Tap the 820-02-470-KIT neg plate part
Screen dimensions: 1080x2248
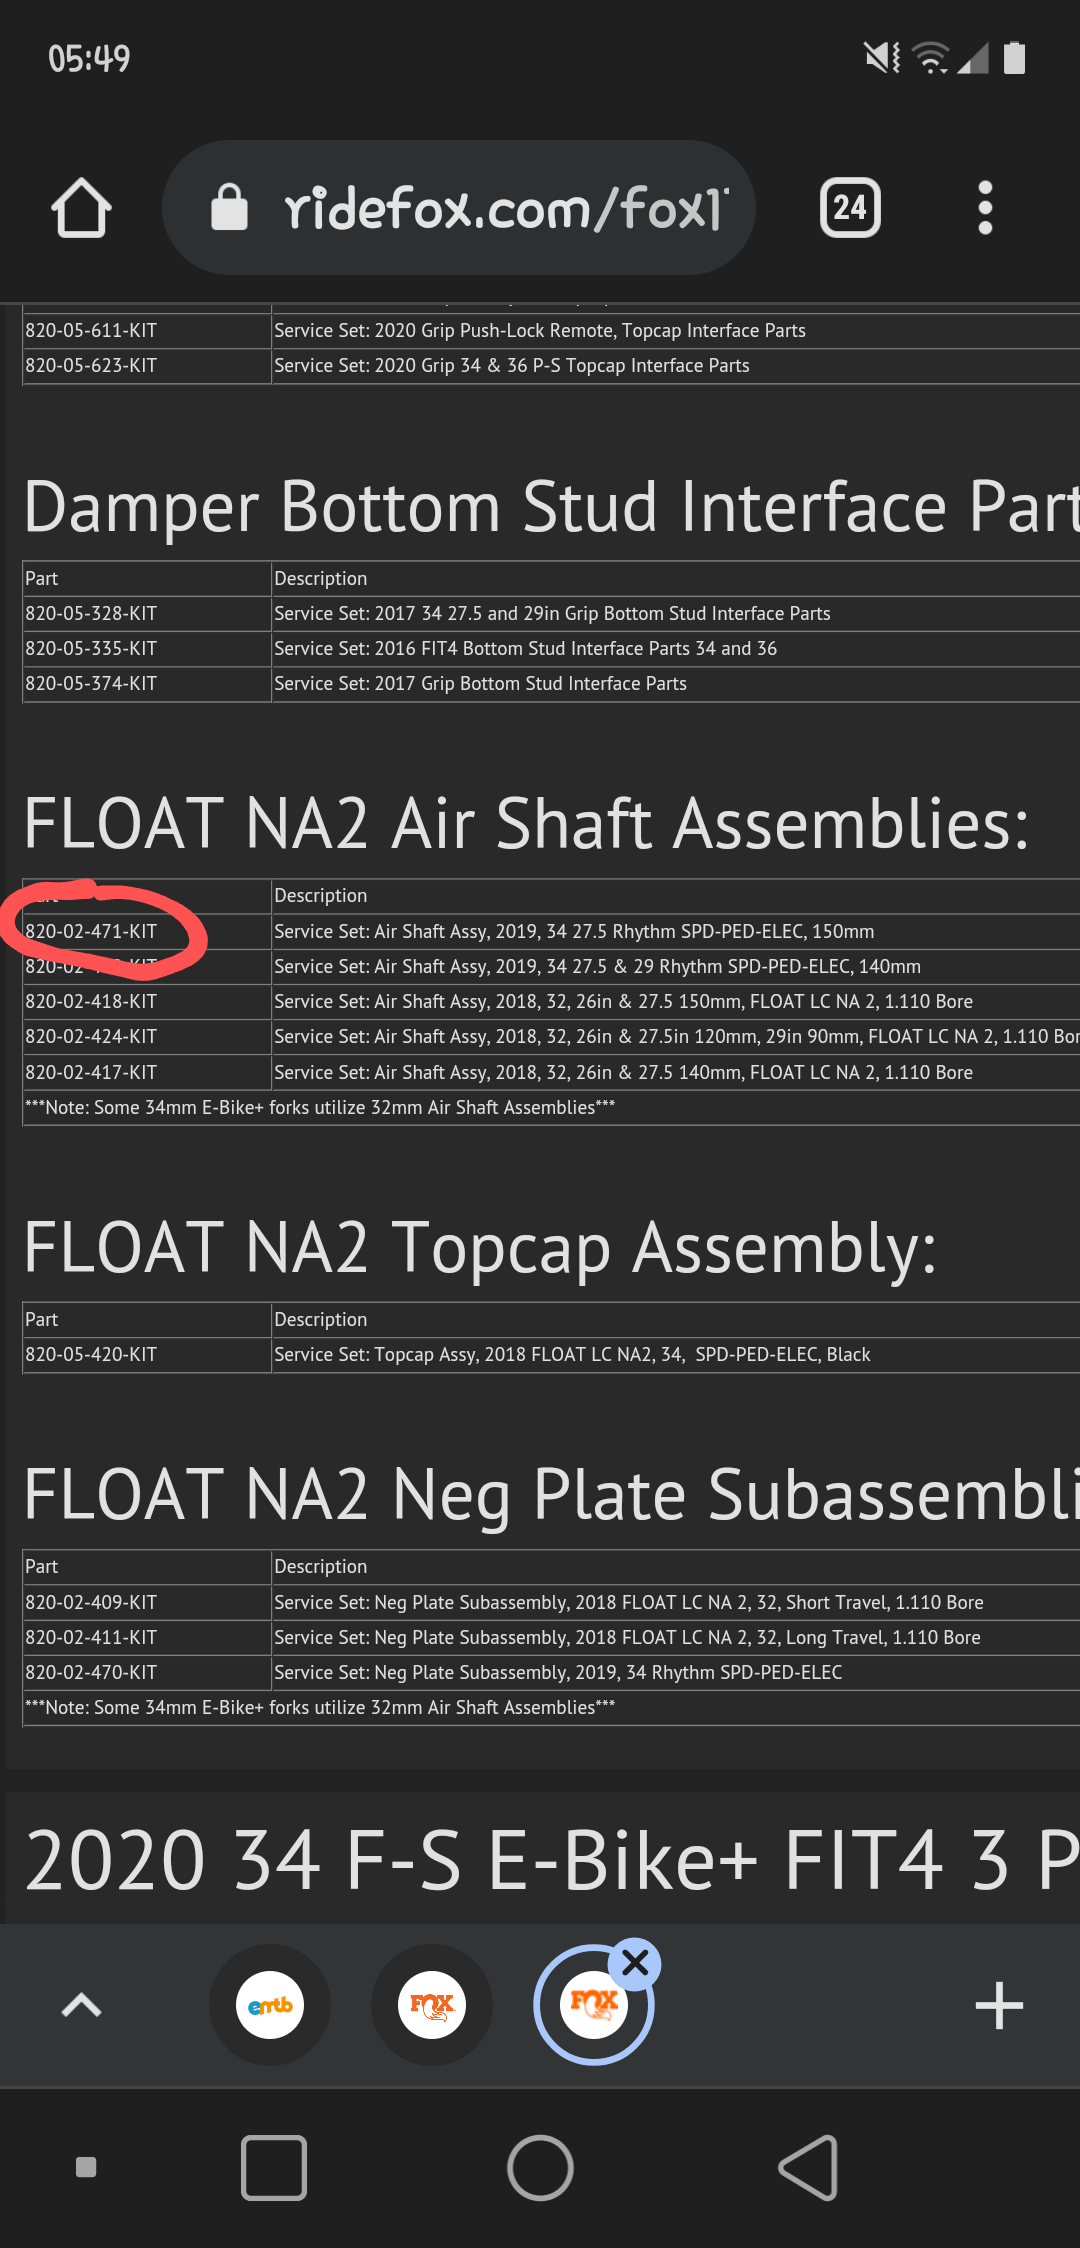tap(91, 1673)
